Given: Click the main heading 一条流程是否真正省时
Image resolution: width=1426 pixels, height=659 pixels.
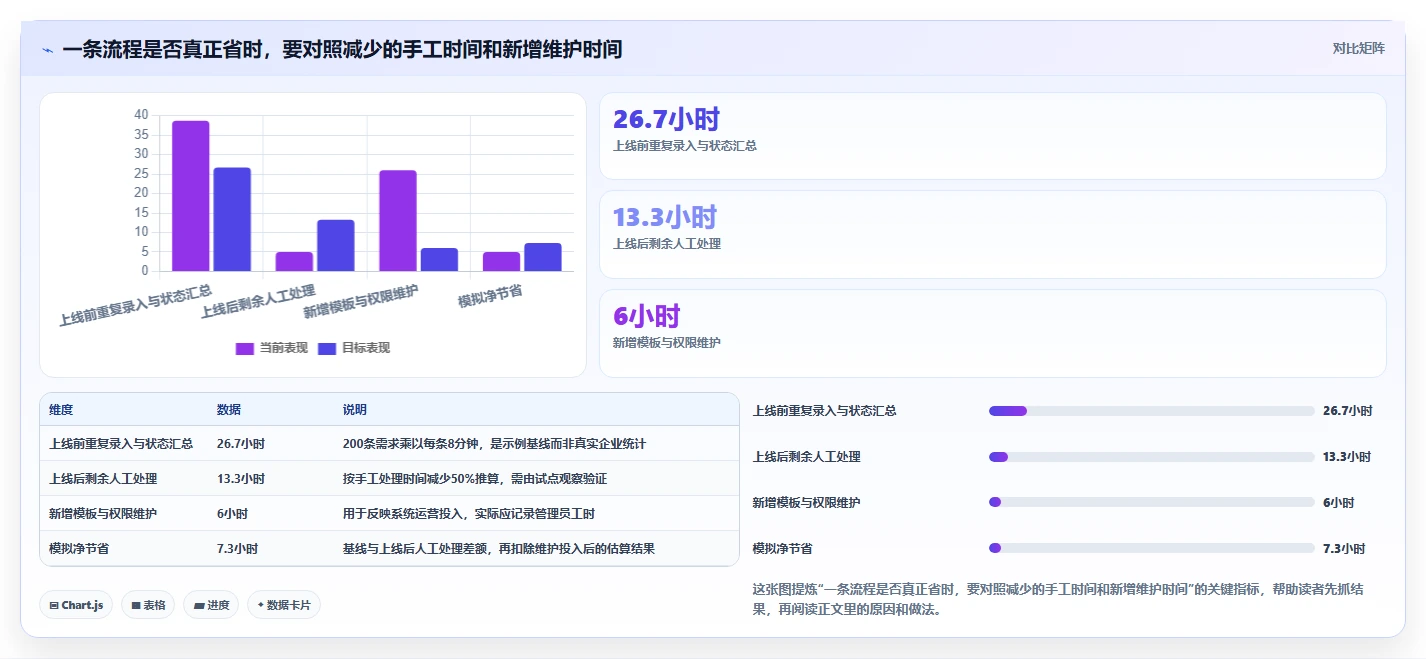Looking at the screenshot, I should point(342,49).
